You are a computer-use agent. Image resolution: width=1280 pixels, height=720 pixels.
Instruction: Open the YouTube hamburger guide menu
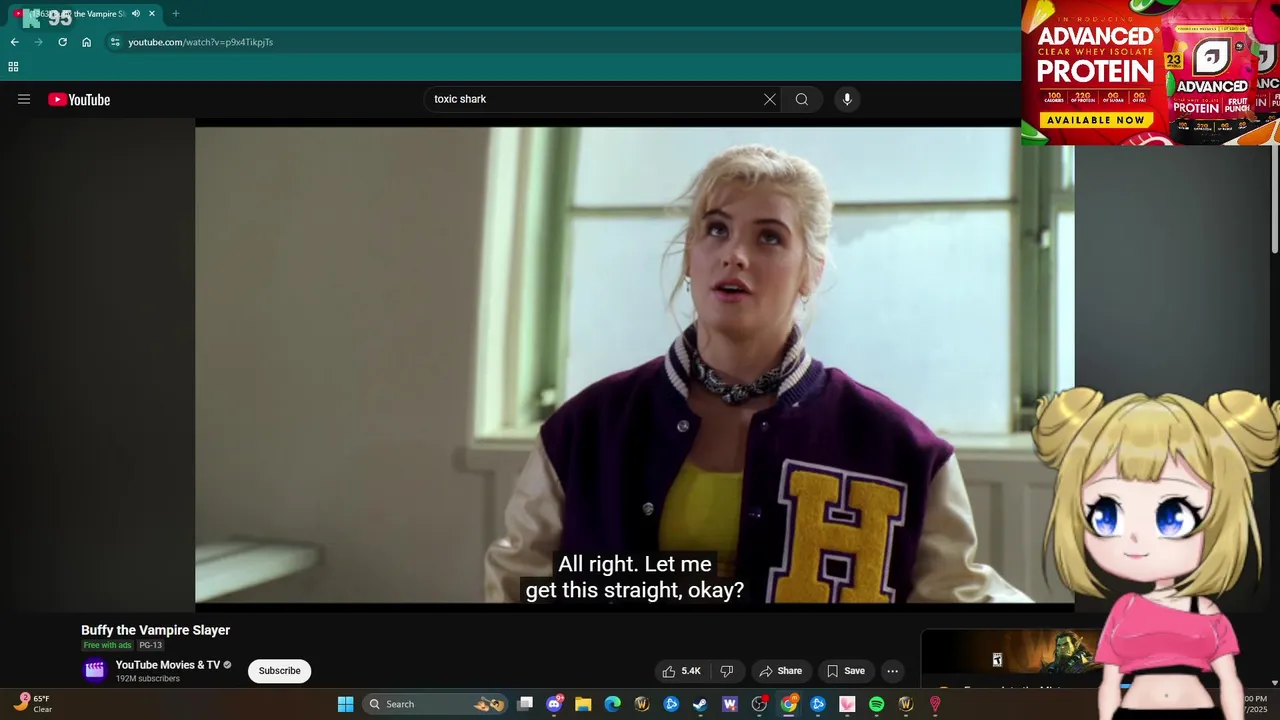(x=24, y=99)
